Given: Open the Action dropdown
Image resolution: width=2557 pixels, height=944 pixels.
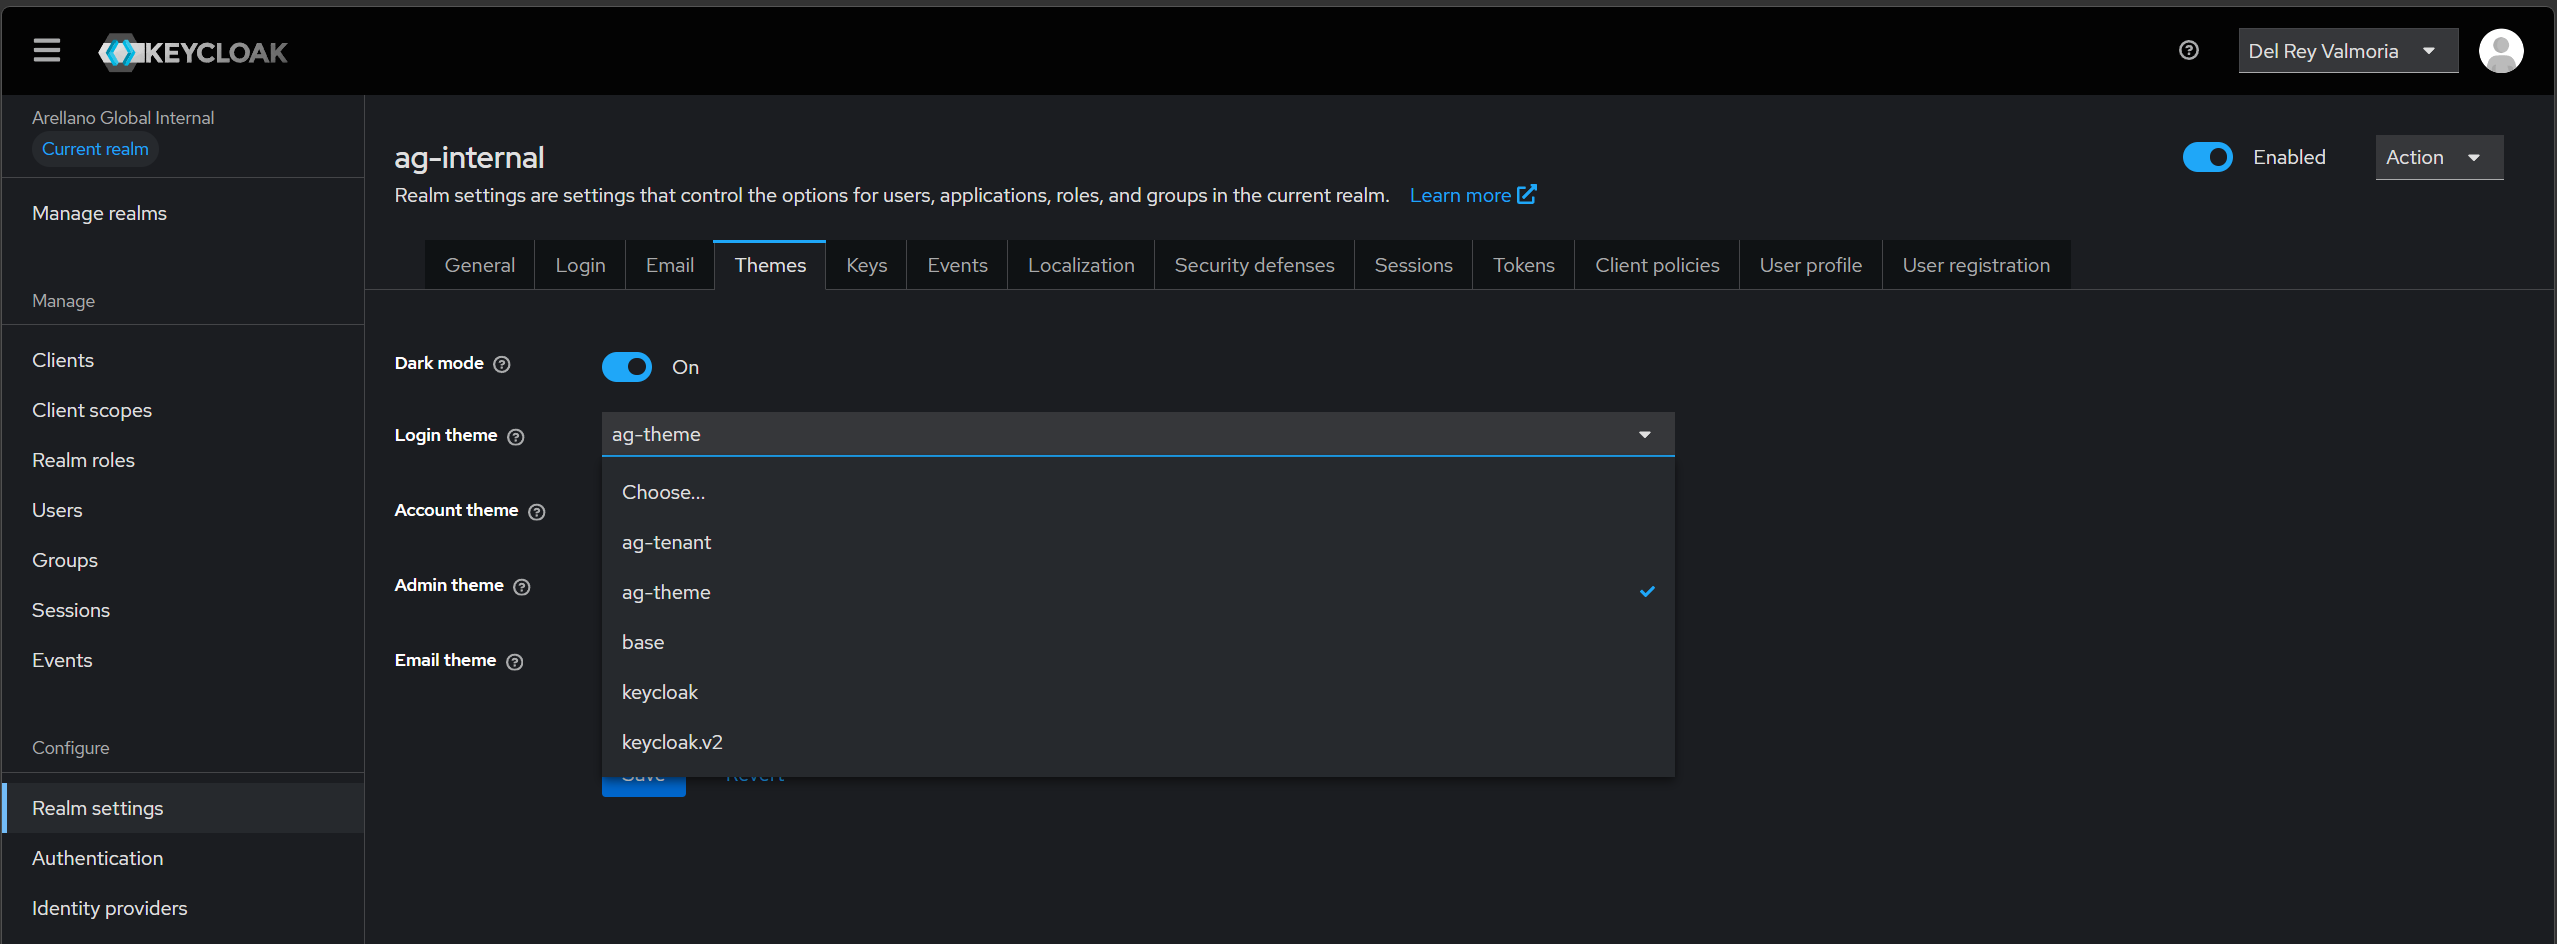Looking at the screenshot, I should tap(2439, 157).
